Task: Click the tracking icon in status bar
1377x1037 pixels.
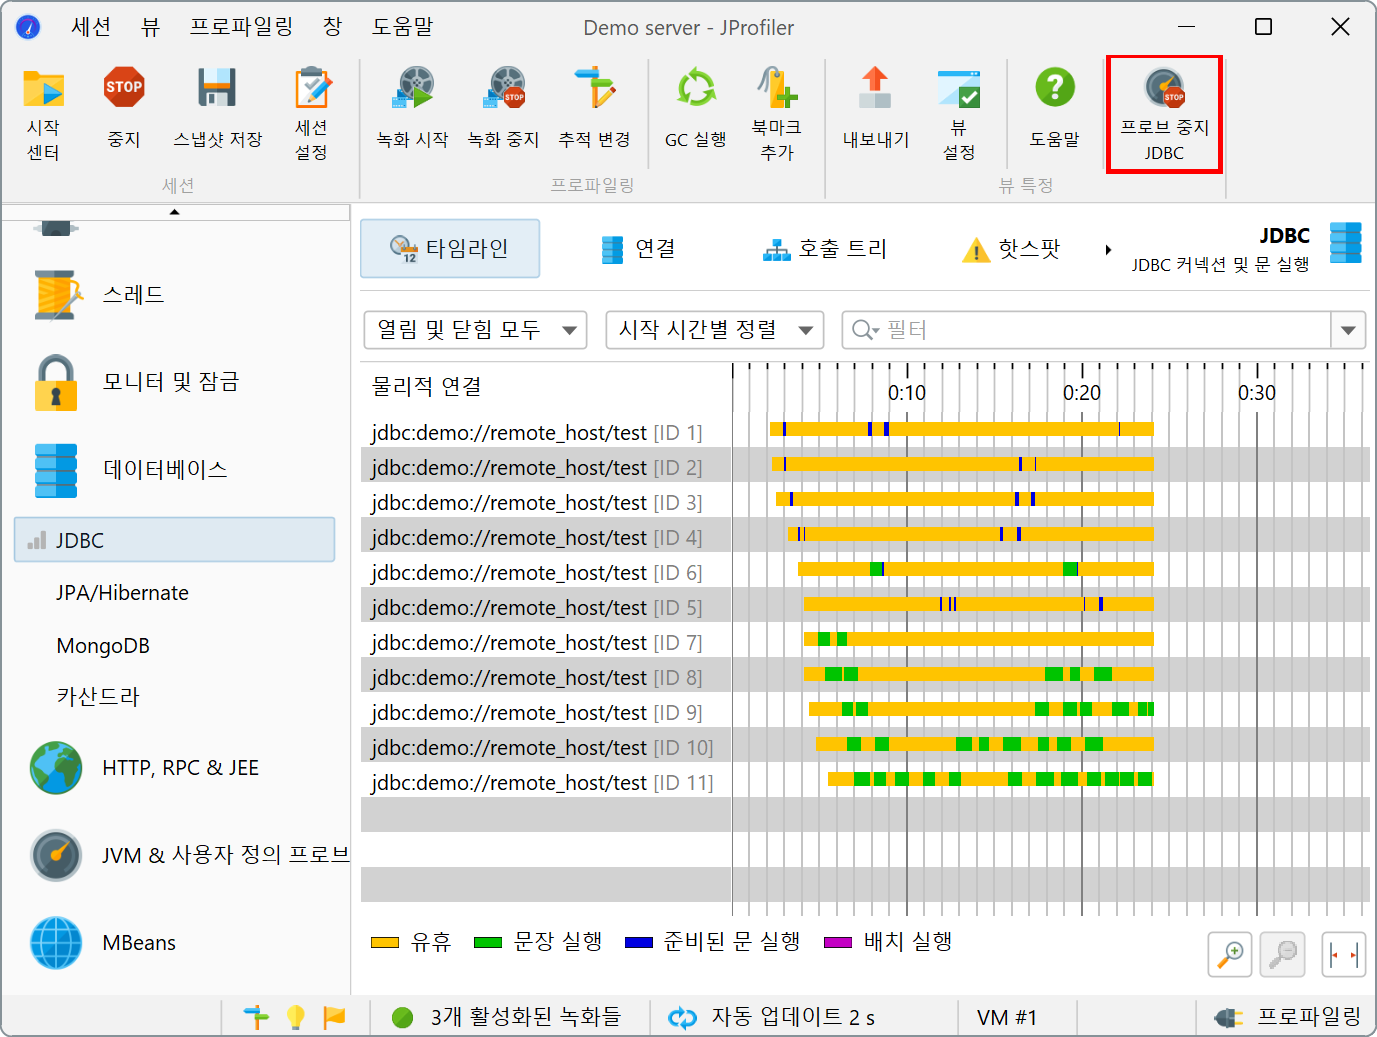Action: coord(256,1017)
